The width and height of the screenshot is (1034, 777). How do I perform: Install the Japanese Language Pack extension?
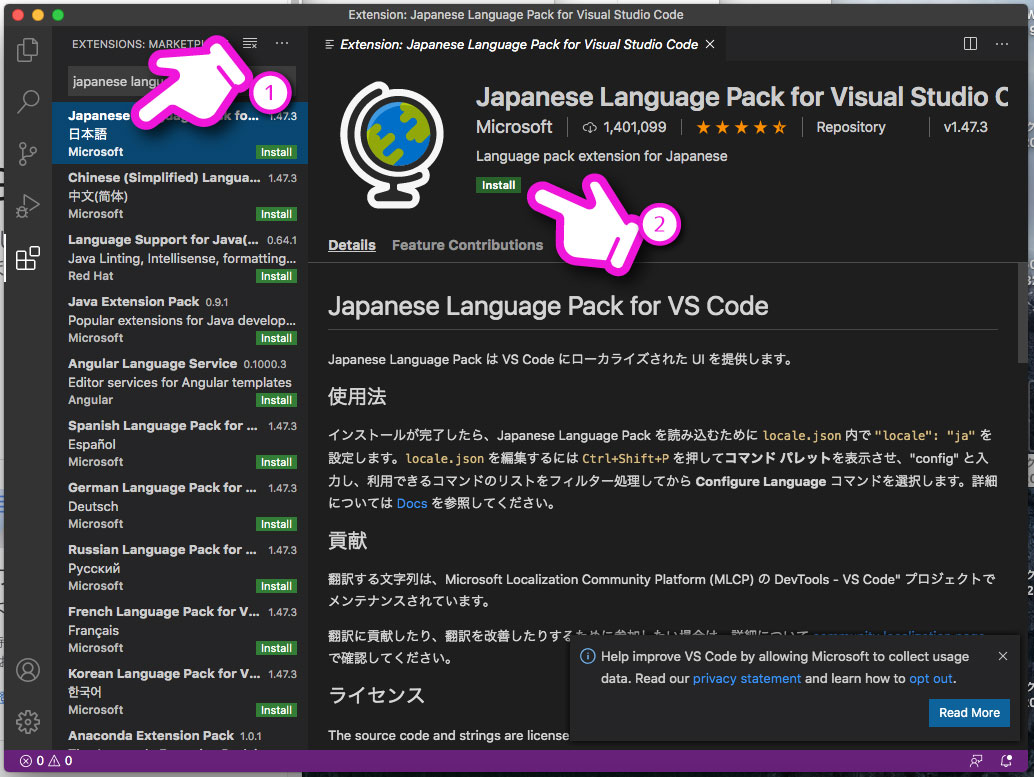coord(498,185)
